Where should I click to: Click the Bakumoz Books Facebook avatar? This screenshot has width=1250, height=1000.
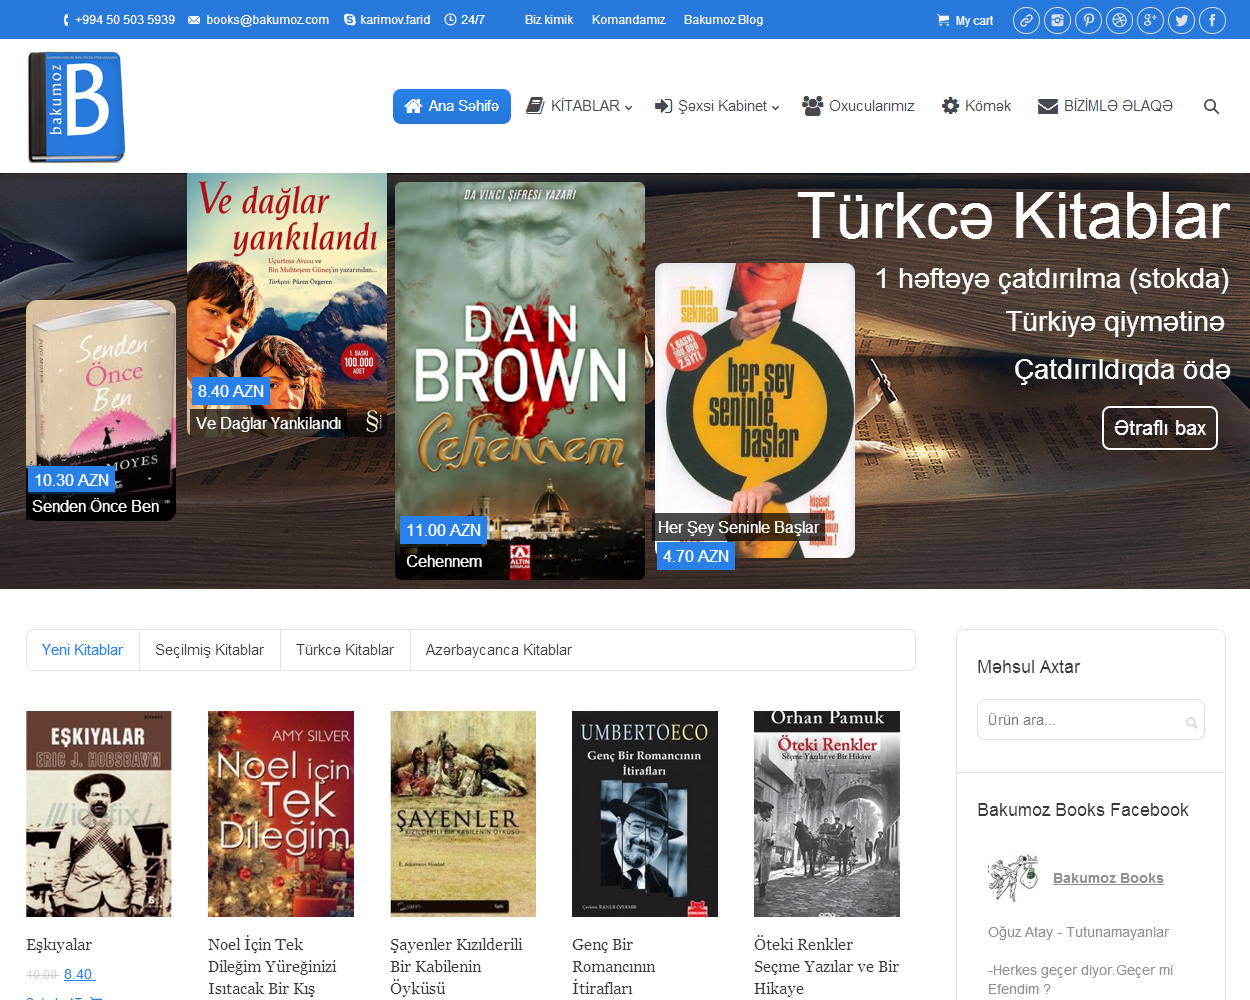(x=1014, y=878)
